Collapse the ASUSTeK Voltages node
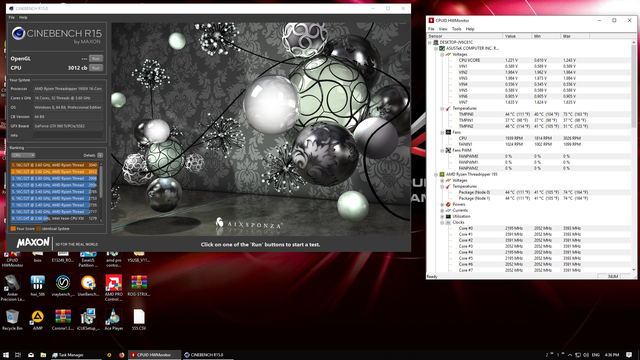 (442, 54)
